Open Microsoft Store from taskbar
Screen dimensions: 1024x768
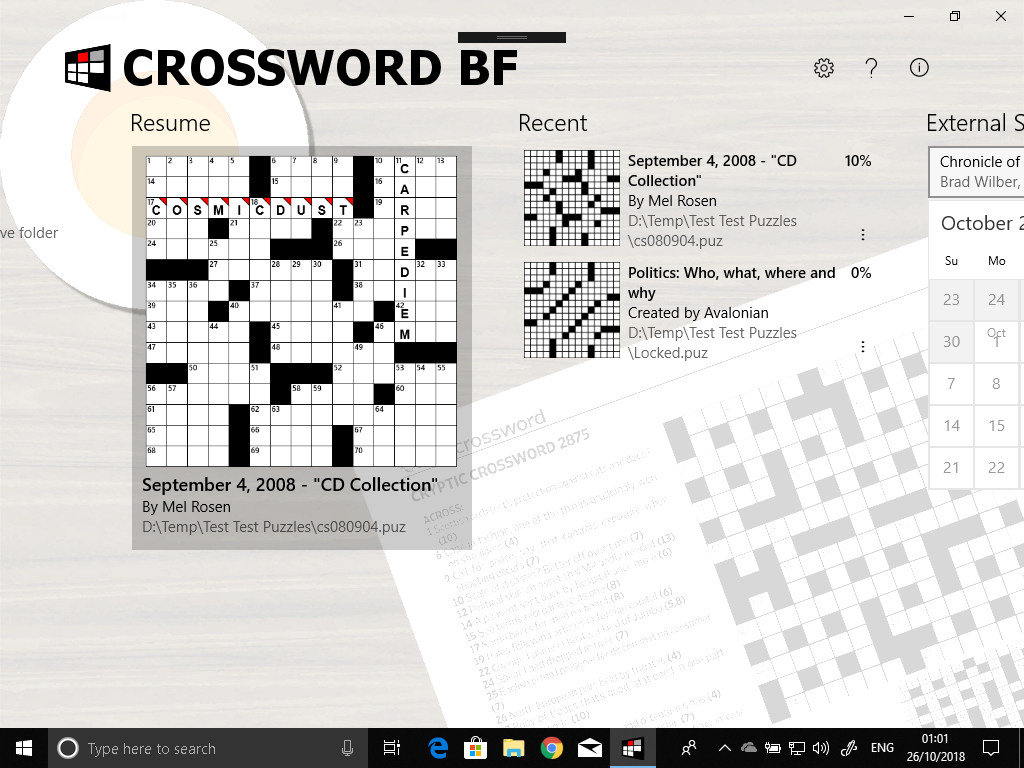point(475,748)
